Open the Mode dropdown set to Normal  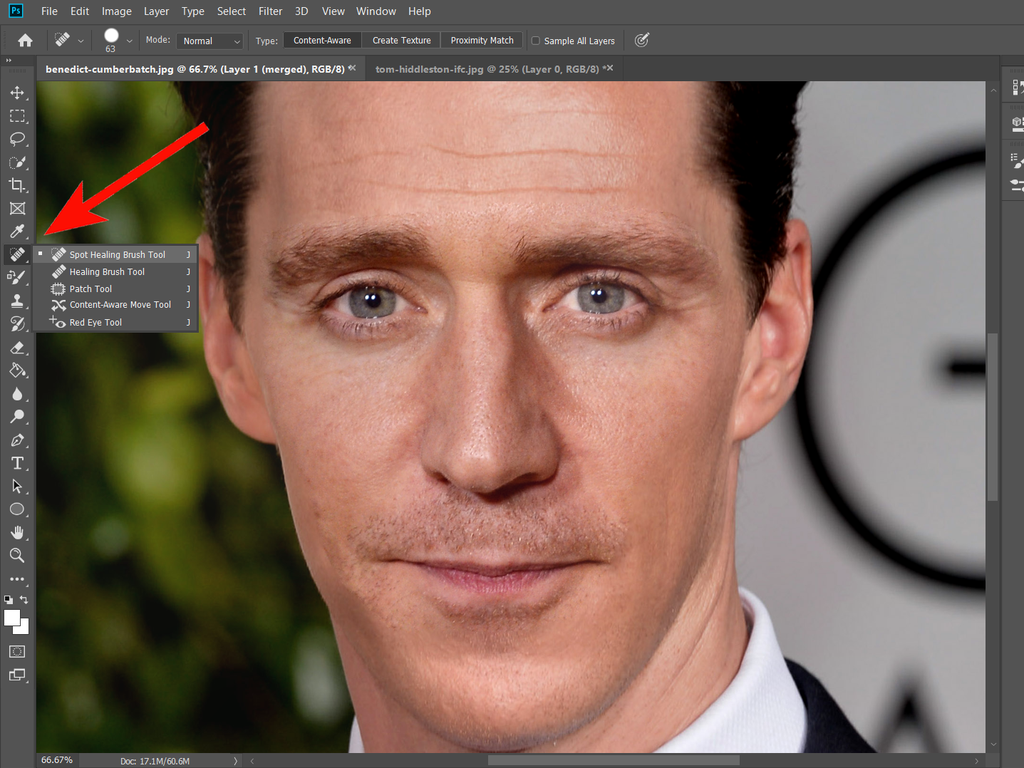(x=210, y=40)
